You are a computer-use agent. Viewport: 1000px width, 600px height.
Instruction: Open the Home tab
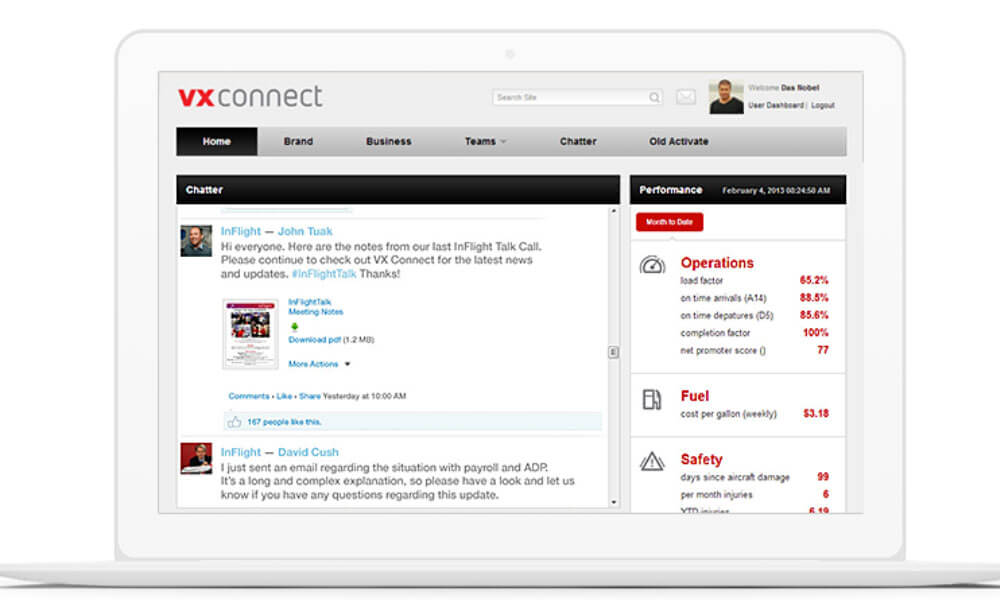[217, 142]
